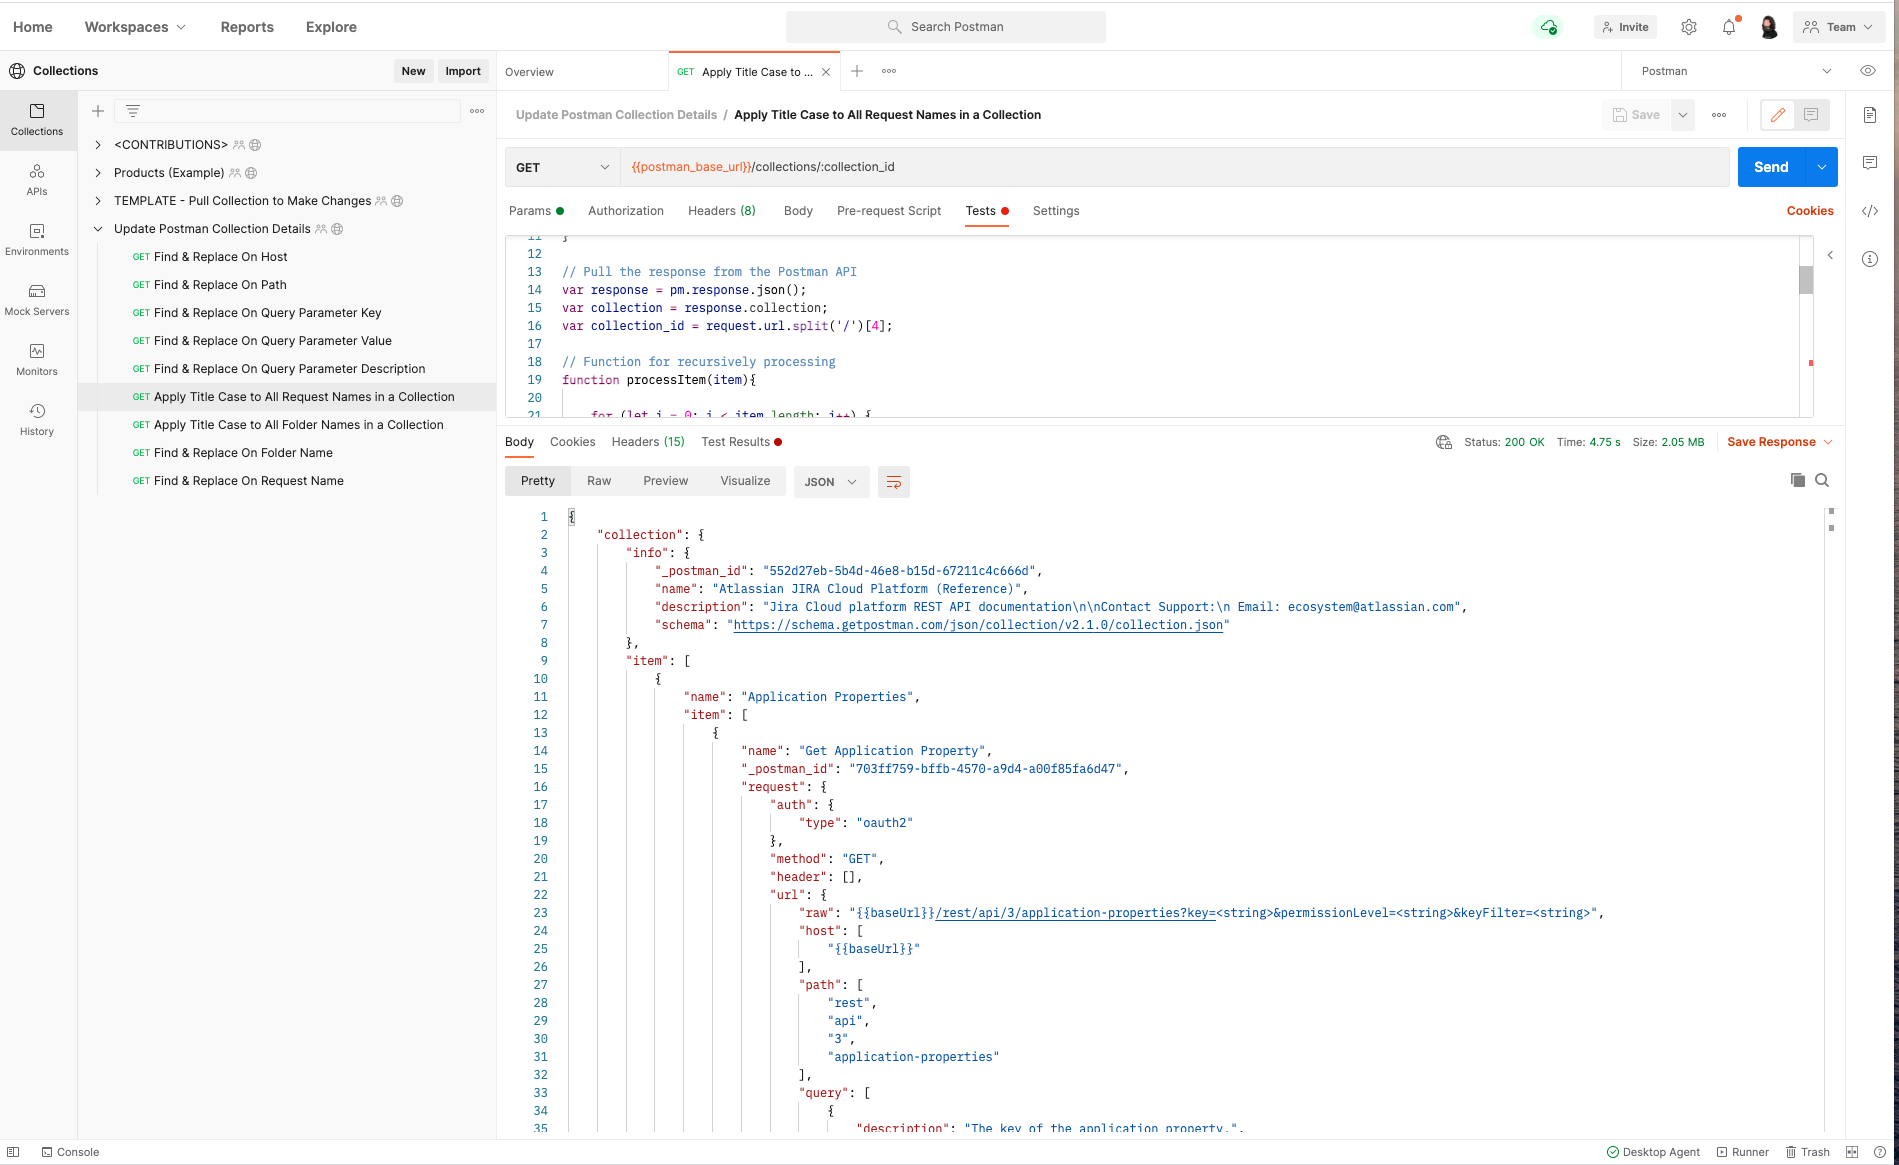Toggle line wrap in the response viewer
The height and width of the screenshot is (1165, 1899).
click(893, 481)
